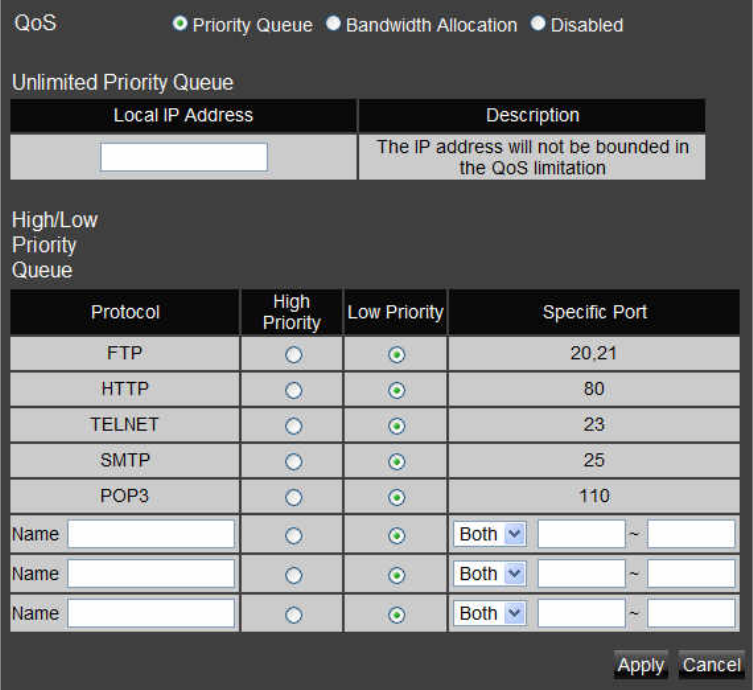Screen dimensions: 753x690
Task: Set first custom Name row to High Priority
Action: click(293, 535)
